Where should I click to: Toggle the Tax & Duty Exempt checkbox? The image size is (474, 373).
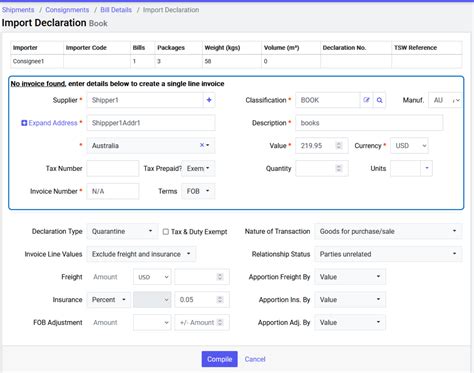(166, 231)
